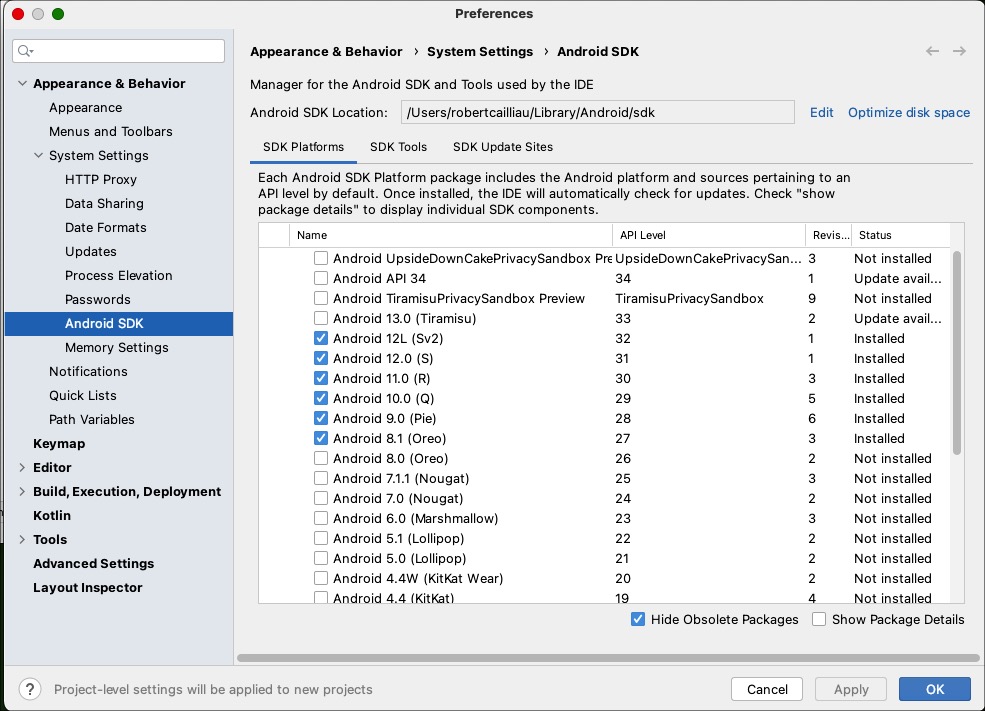Click System Settings in the breadcrumb
The width and height of the screenshot is (985, 711).
click(x=480, y=52)
